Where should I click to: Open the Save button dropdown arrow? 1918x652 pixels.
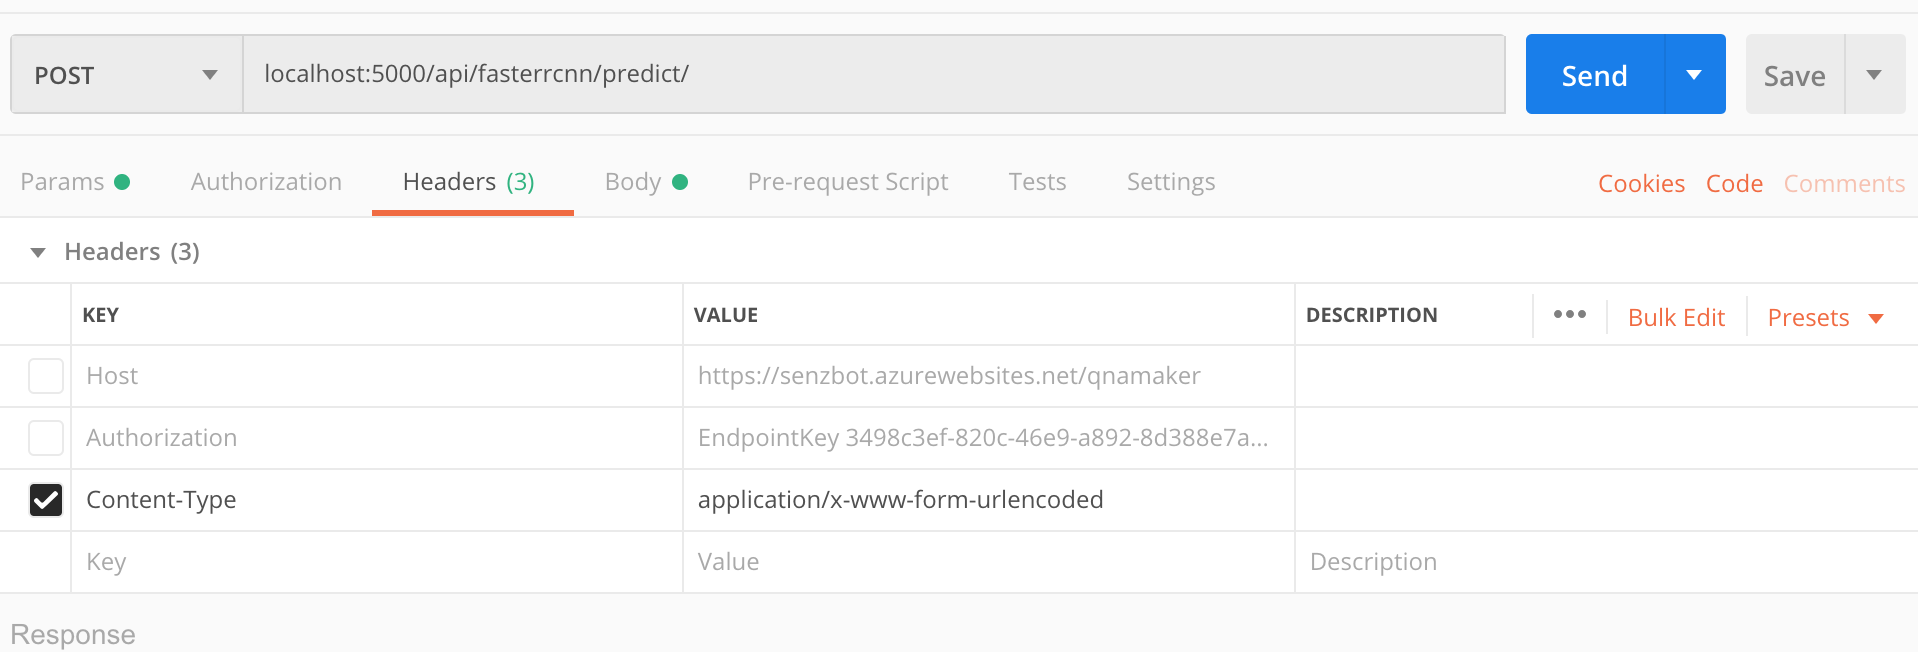pyautogui.click(x=1874, y=75)
